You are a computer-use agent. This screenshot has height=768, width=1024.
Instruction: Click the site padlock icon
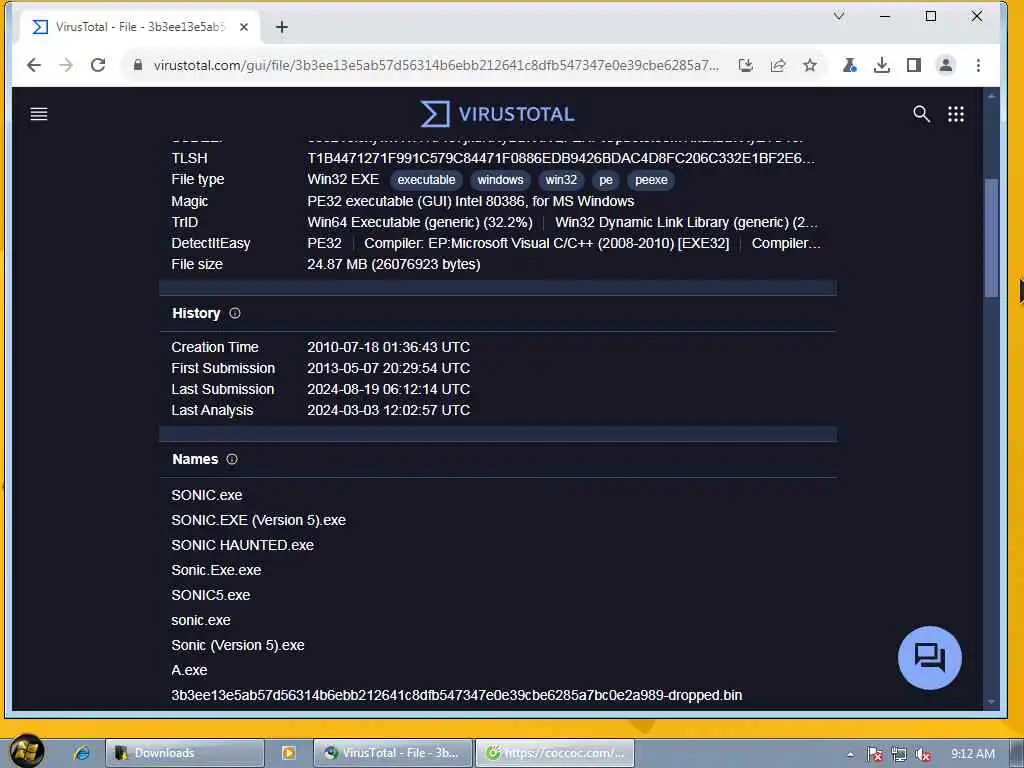138,65
